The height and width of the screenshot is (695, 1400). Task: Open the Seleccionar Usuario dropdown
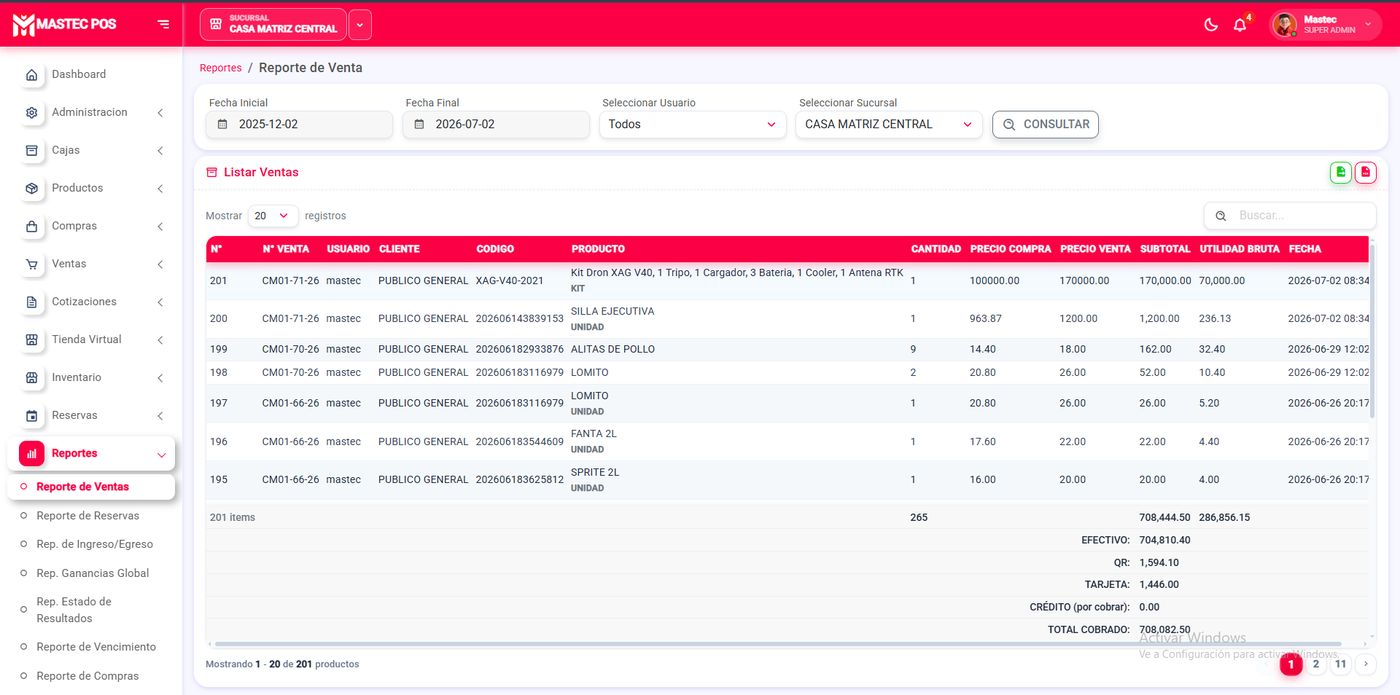click(693, 124)
